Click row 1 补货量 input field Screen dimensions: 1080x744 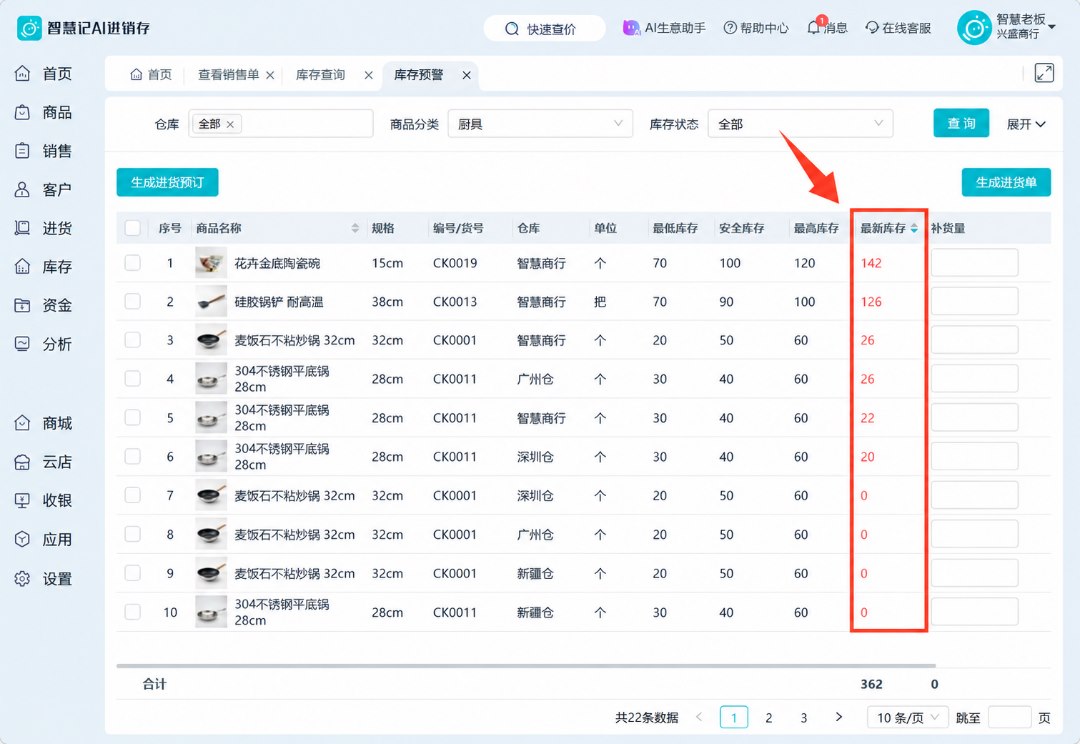pyautogui.click(x=975, y=263)
